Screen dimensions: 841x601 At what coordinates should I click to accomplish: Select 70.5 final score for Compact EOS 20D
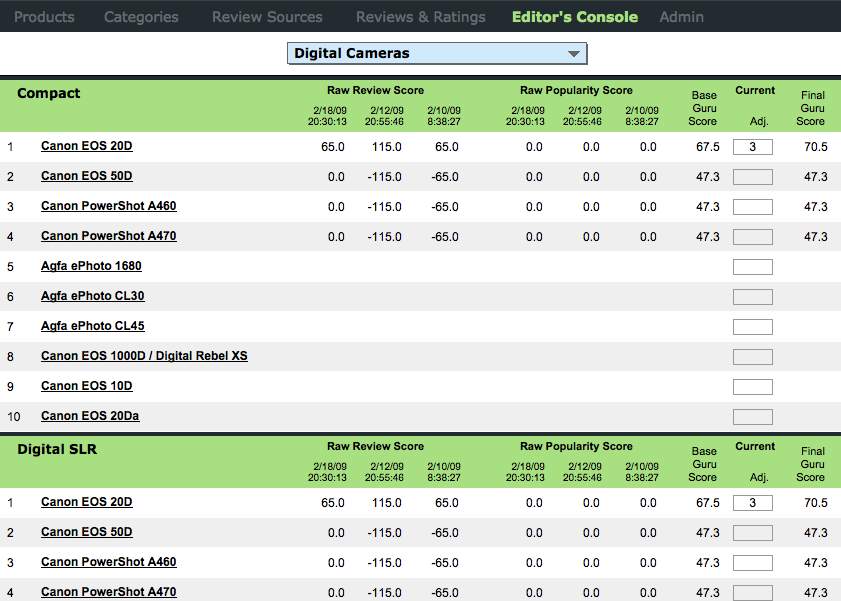click(x=816, y=147)
